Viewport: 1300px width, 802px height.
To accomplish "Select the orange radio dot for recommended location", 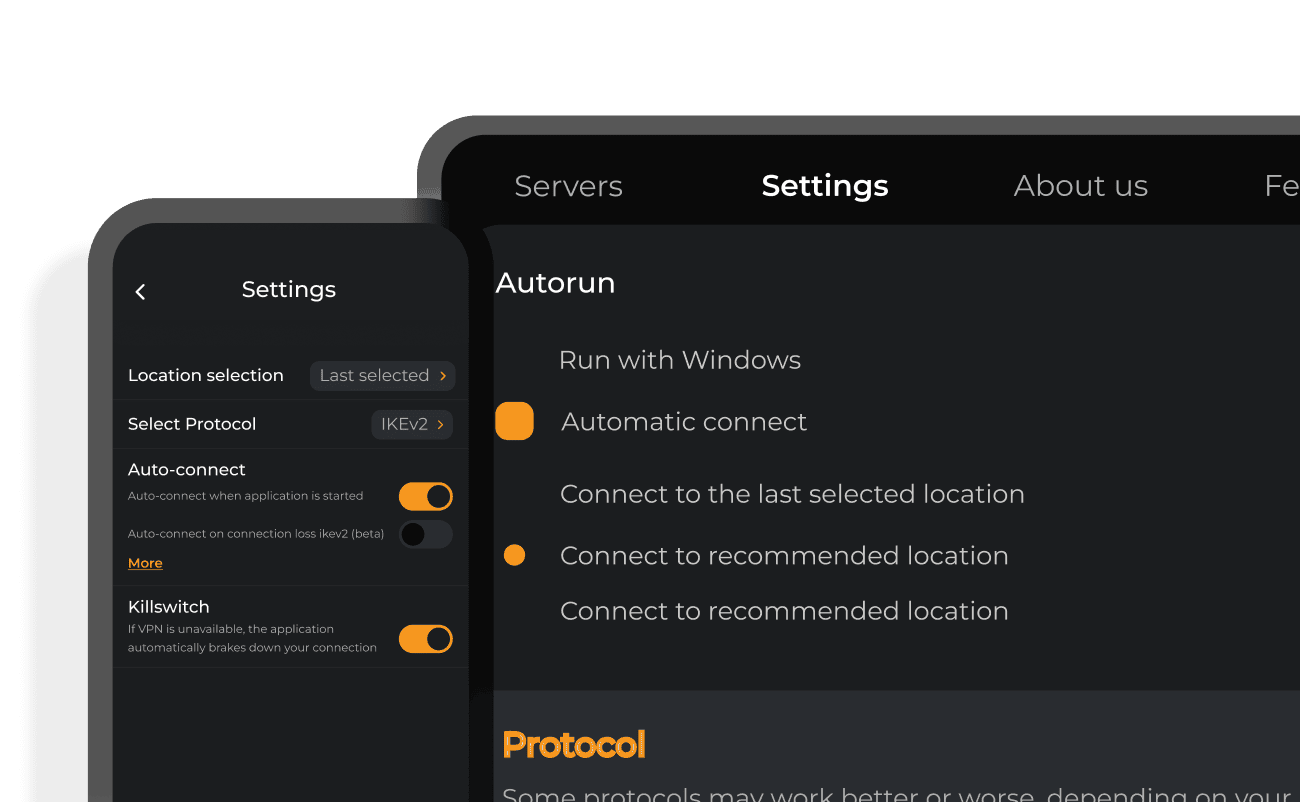I will [x=514, y=555].
